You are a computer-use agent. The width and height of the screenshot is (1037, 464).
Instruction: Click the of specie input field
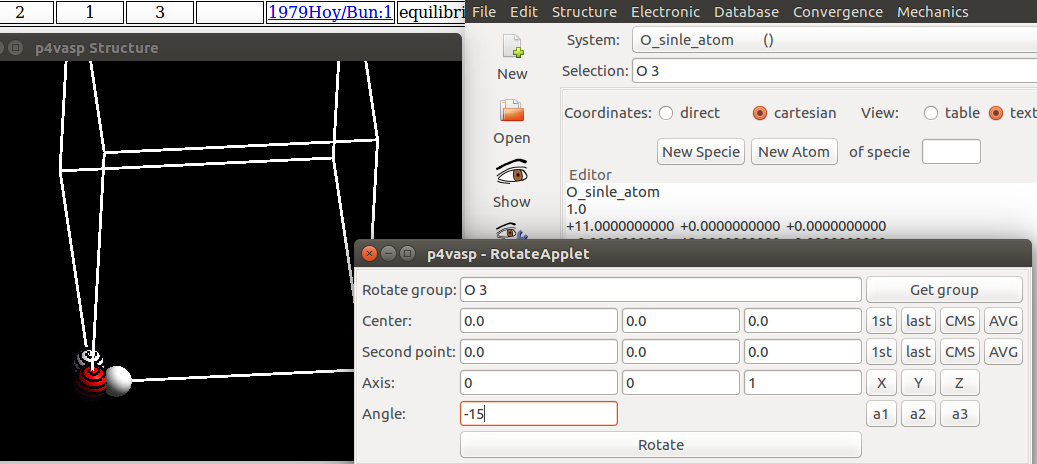(x=950, y=152)
